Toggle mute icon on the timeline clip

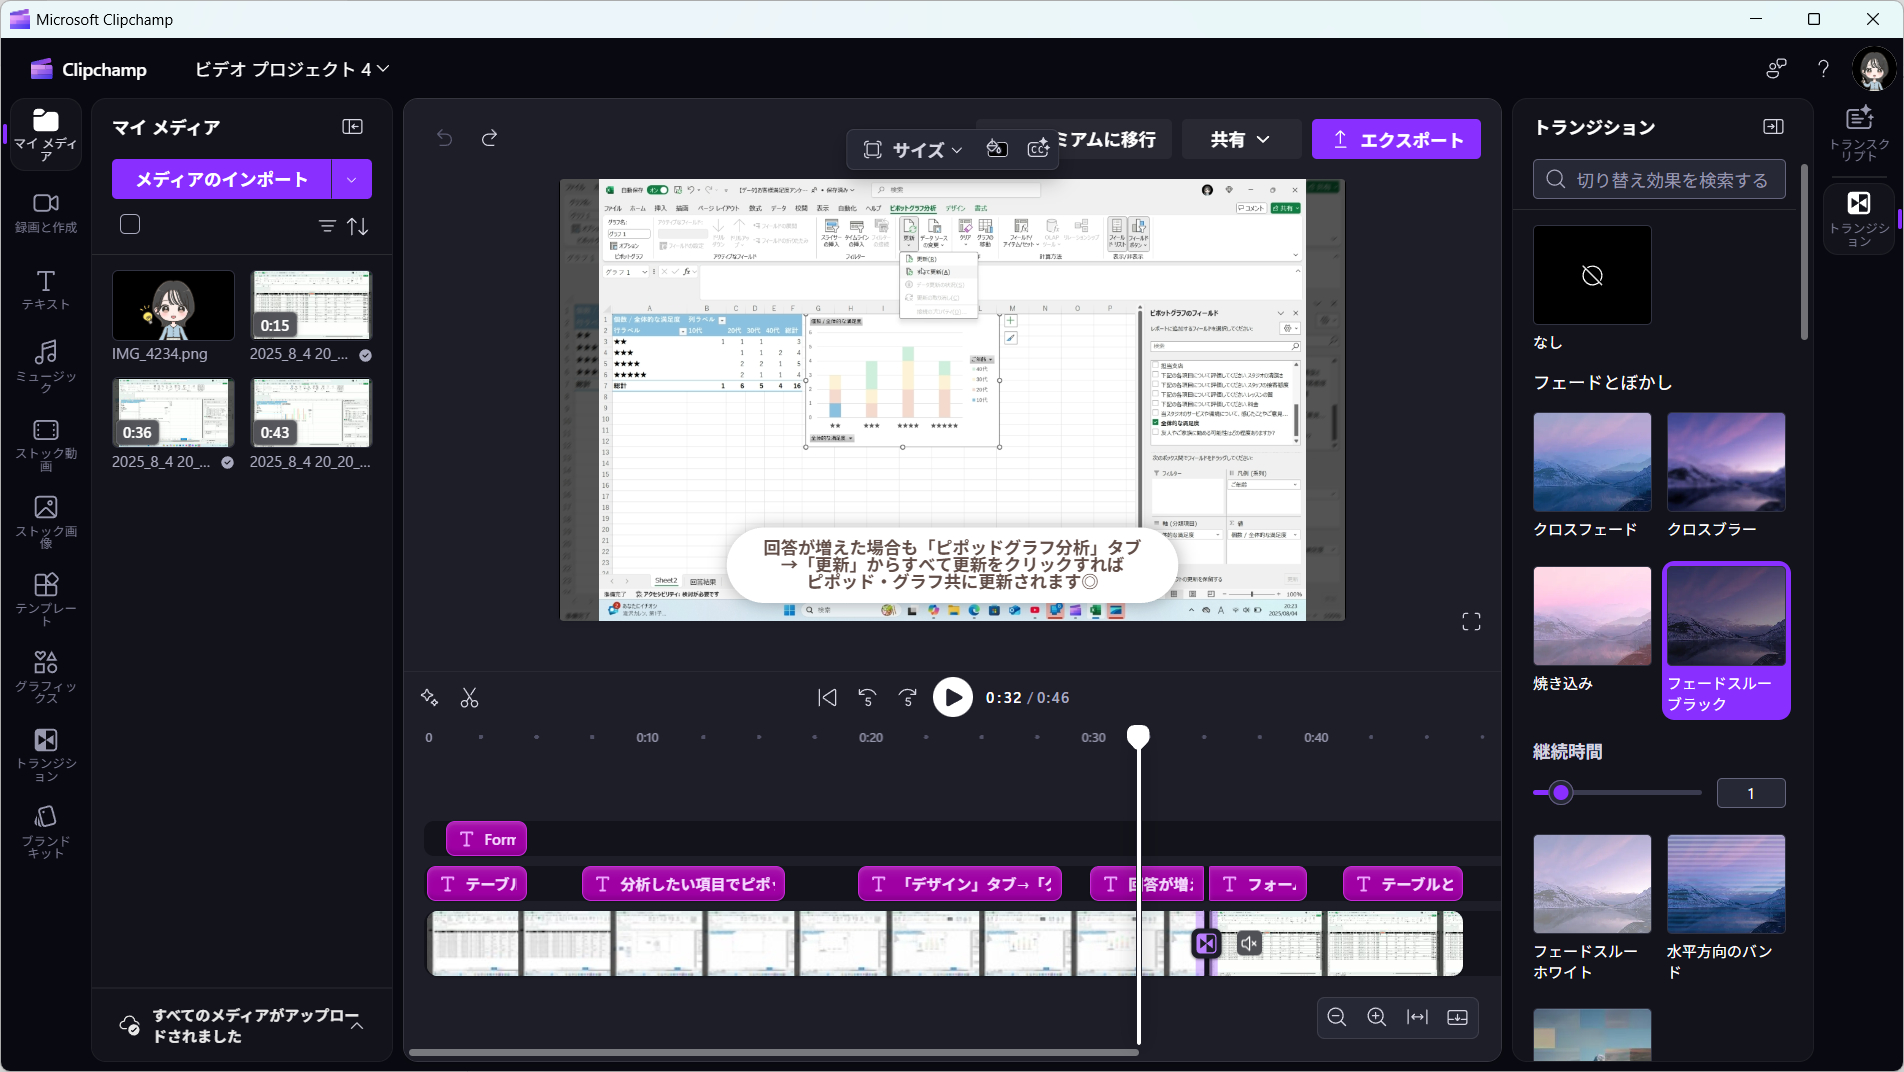tap(1249, 943)
